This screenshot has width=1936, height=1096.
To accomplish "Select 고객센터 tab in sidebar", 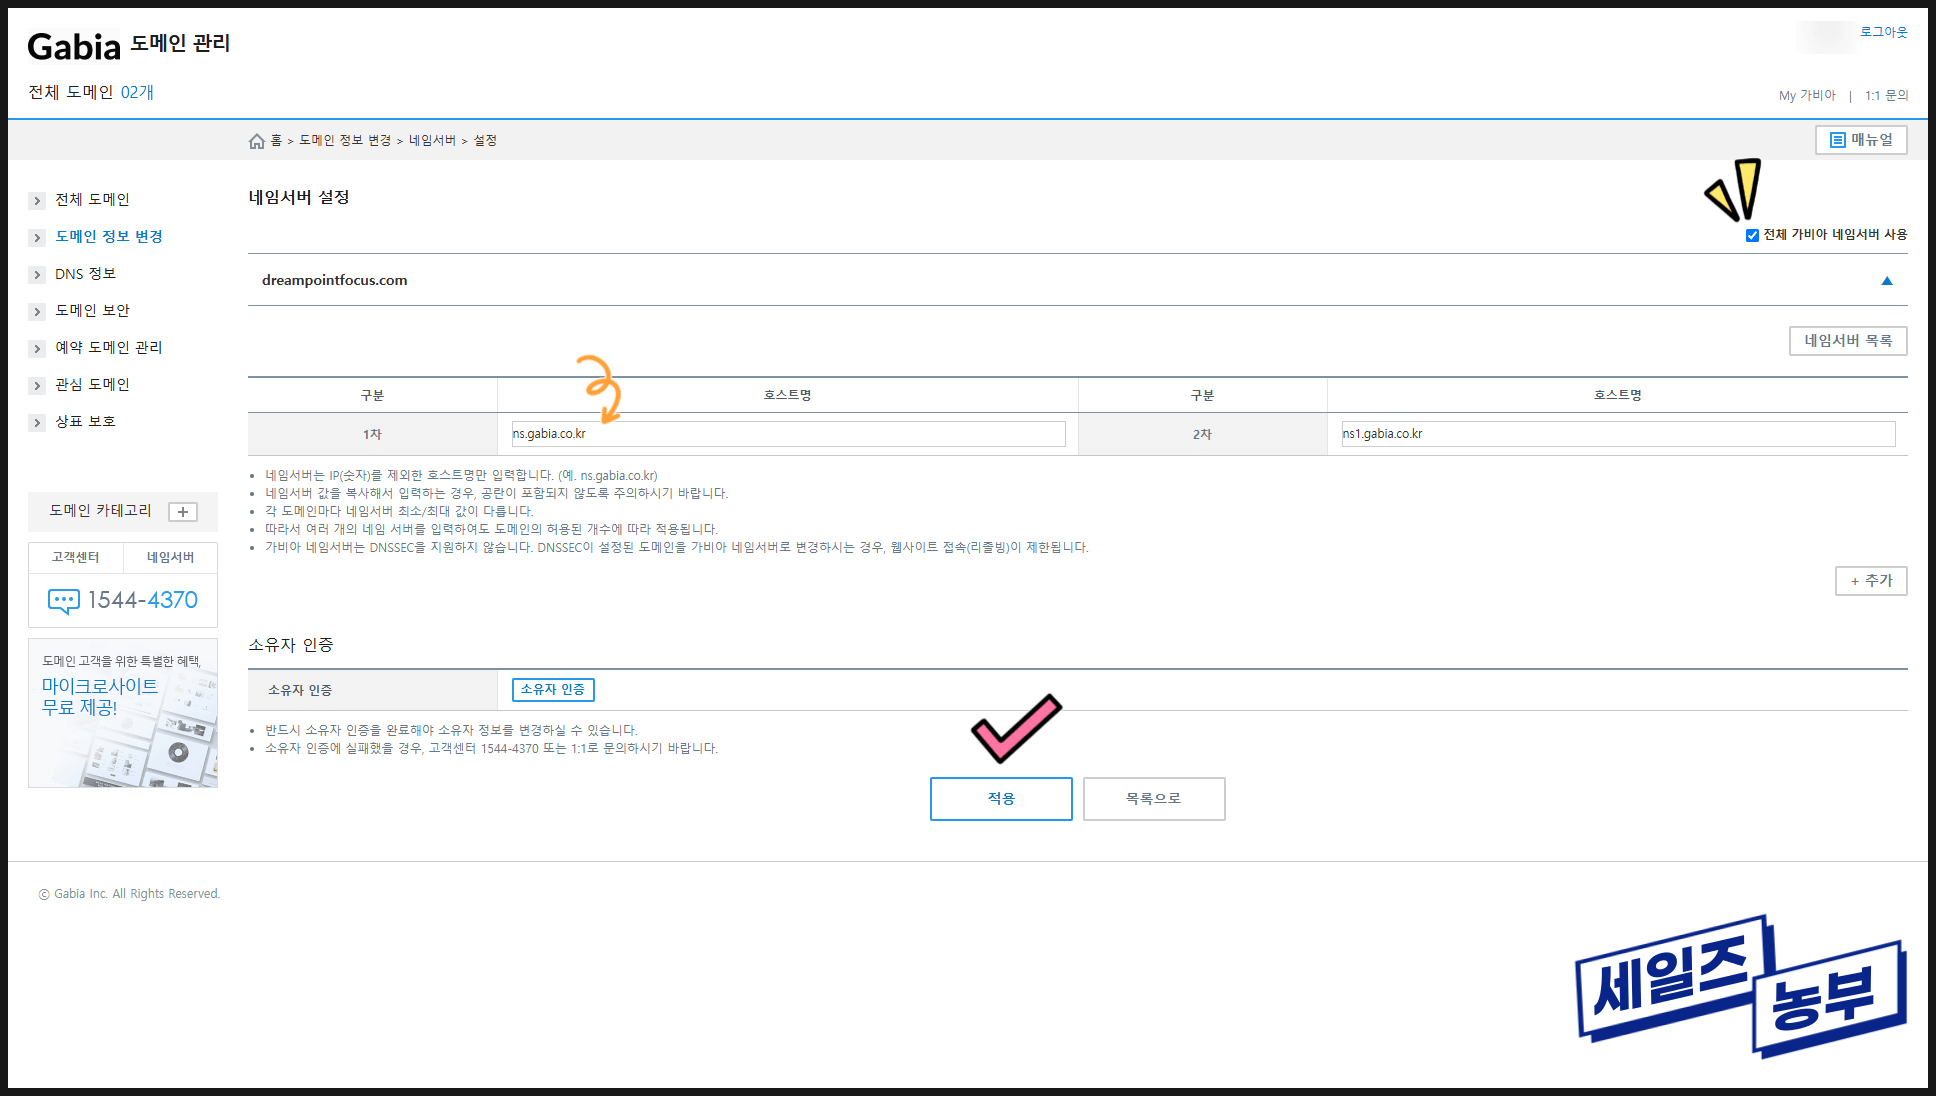I will (76, 558).
